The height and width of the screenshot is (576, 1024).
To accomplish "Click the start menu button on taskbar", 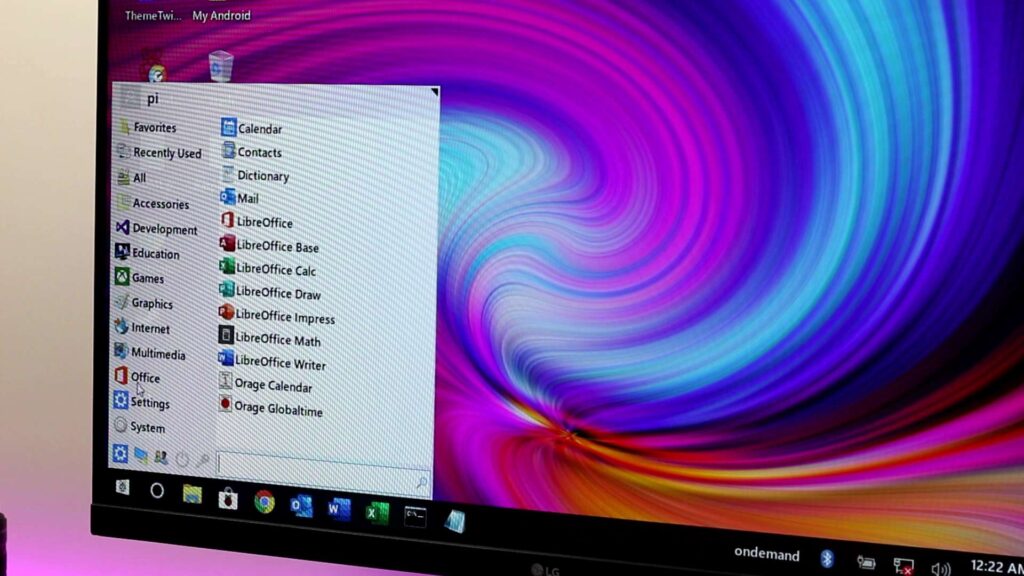I will coord(122,487).
